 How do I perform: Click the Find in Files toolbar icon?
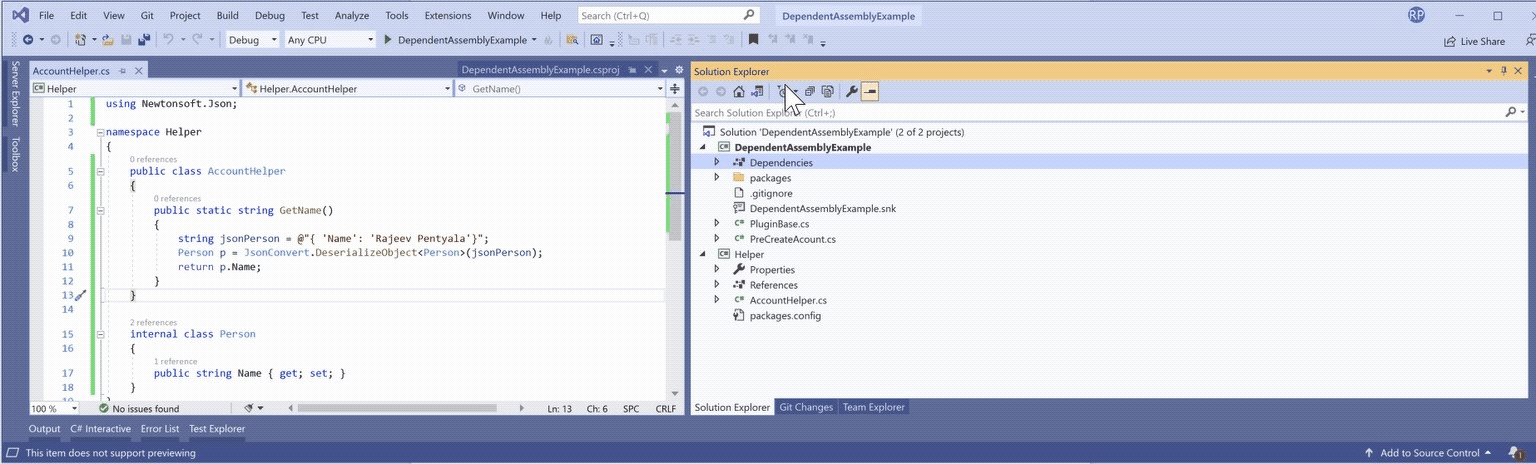(x=572, y=40)
